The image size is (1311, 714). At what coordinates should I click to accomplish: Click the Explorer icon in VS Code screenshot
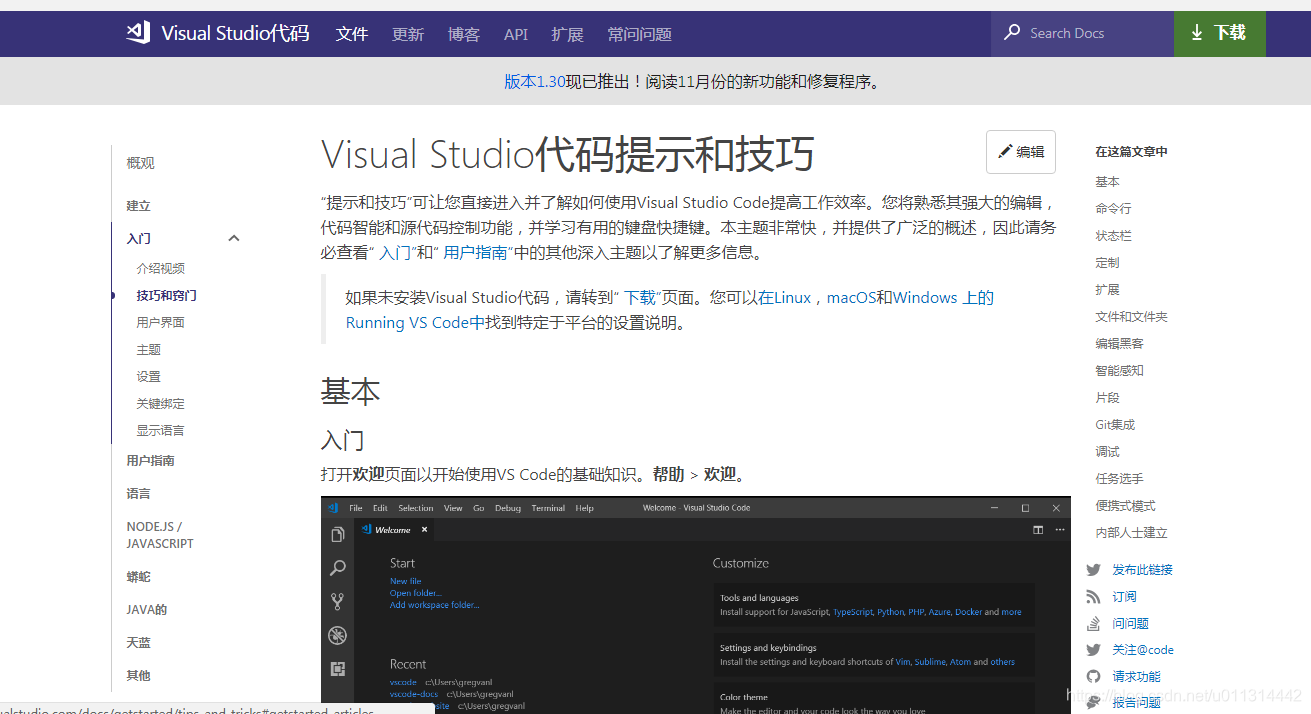tap(338, 535)
